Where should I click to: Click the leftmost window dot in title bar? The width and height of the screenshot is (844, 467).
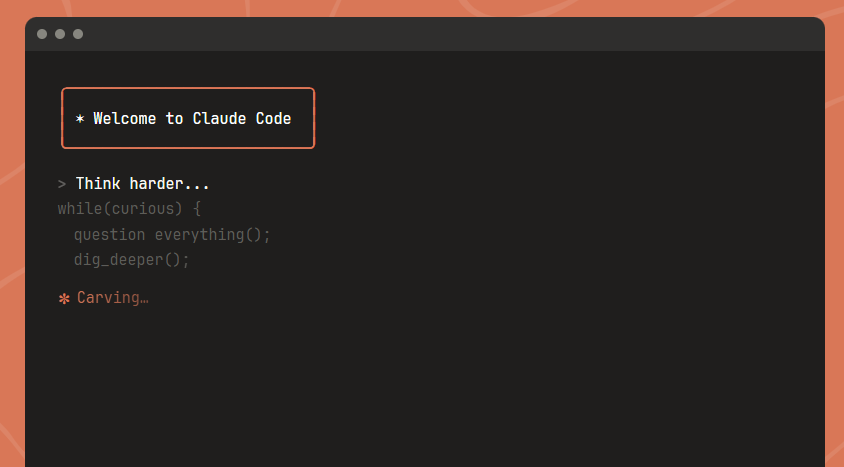(42, 34)
